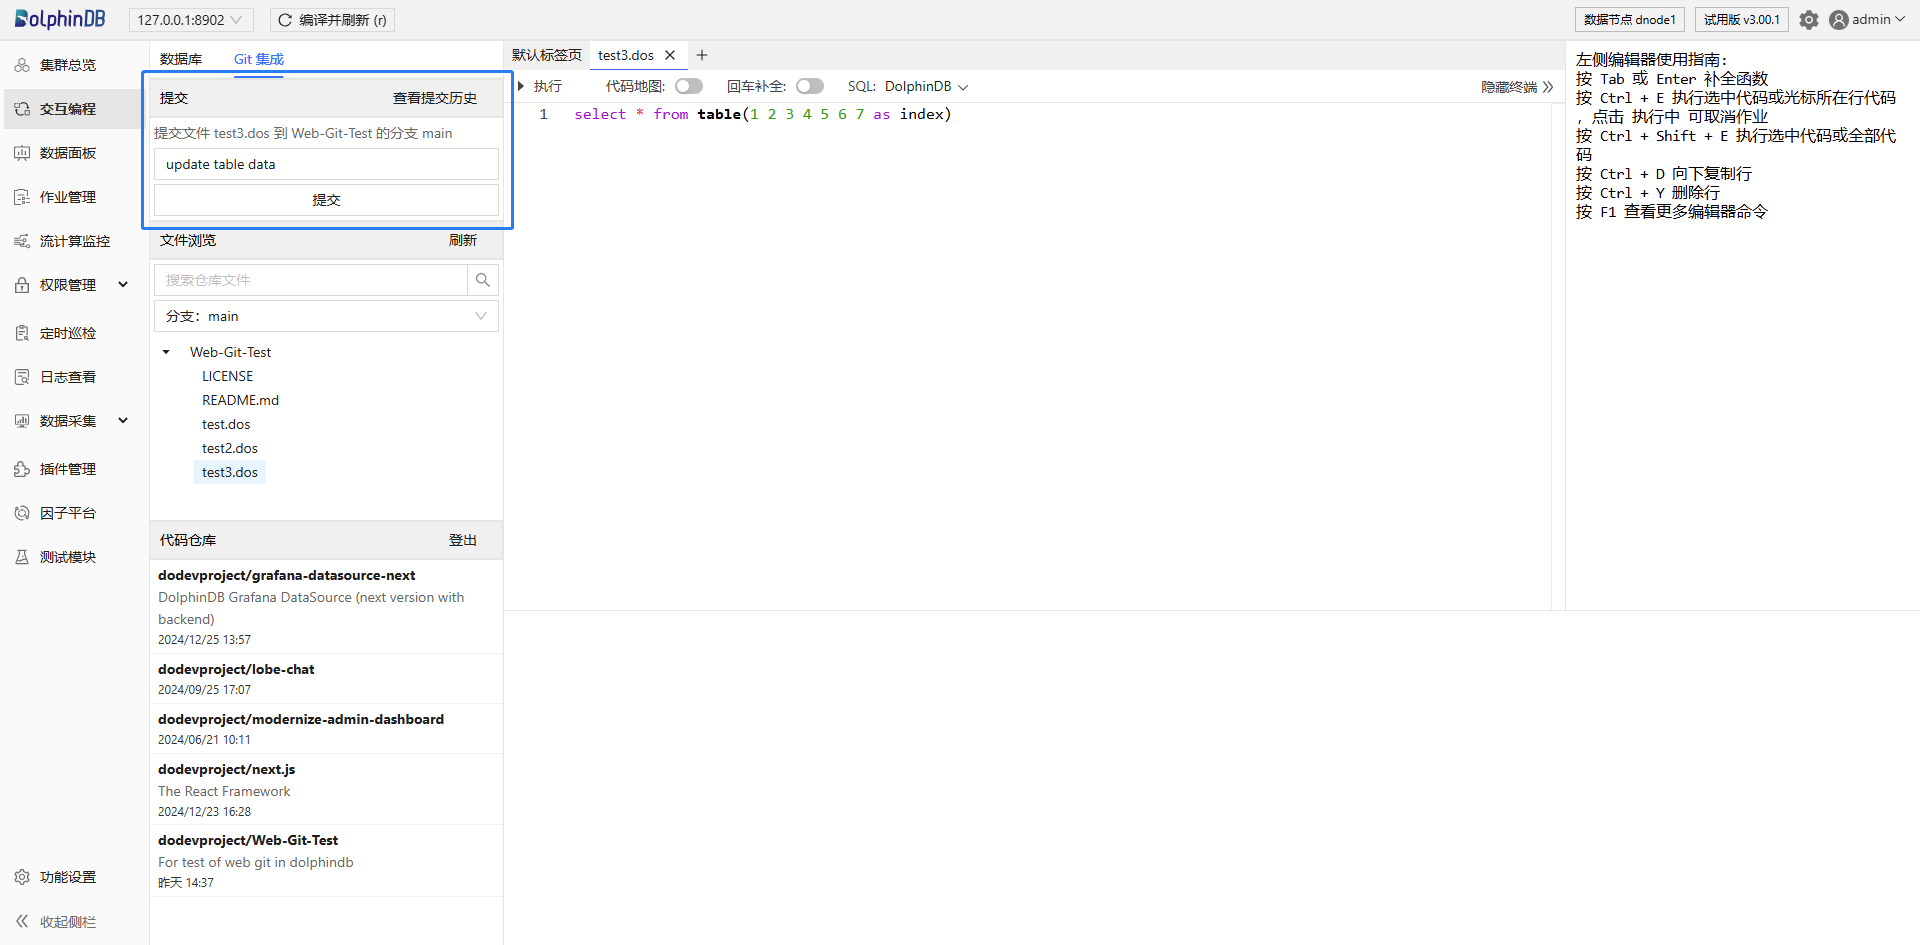Click view commit history link
Image resolution: width=1920 pixels, height=945 pixels.
(x=434, y=98)
